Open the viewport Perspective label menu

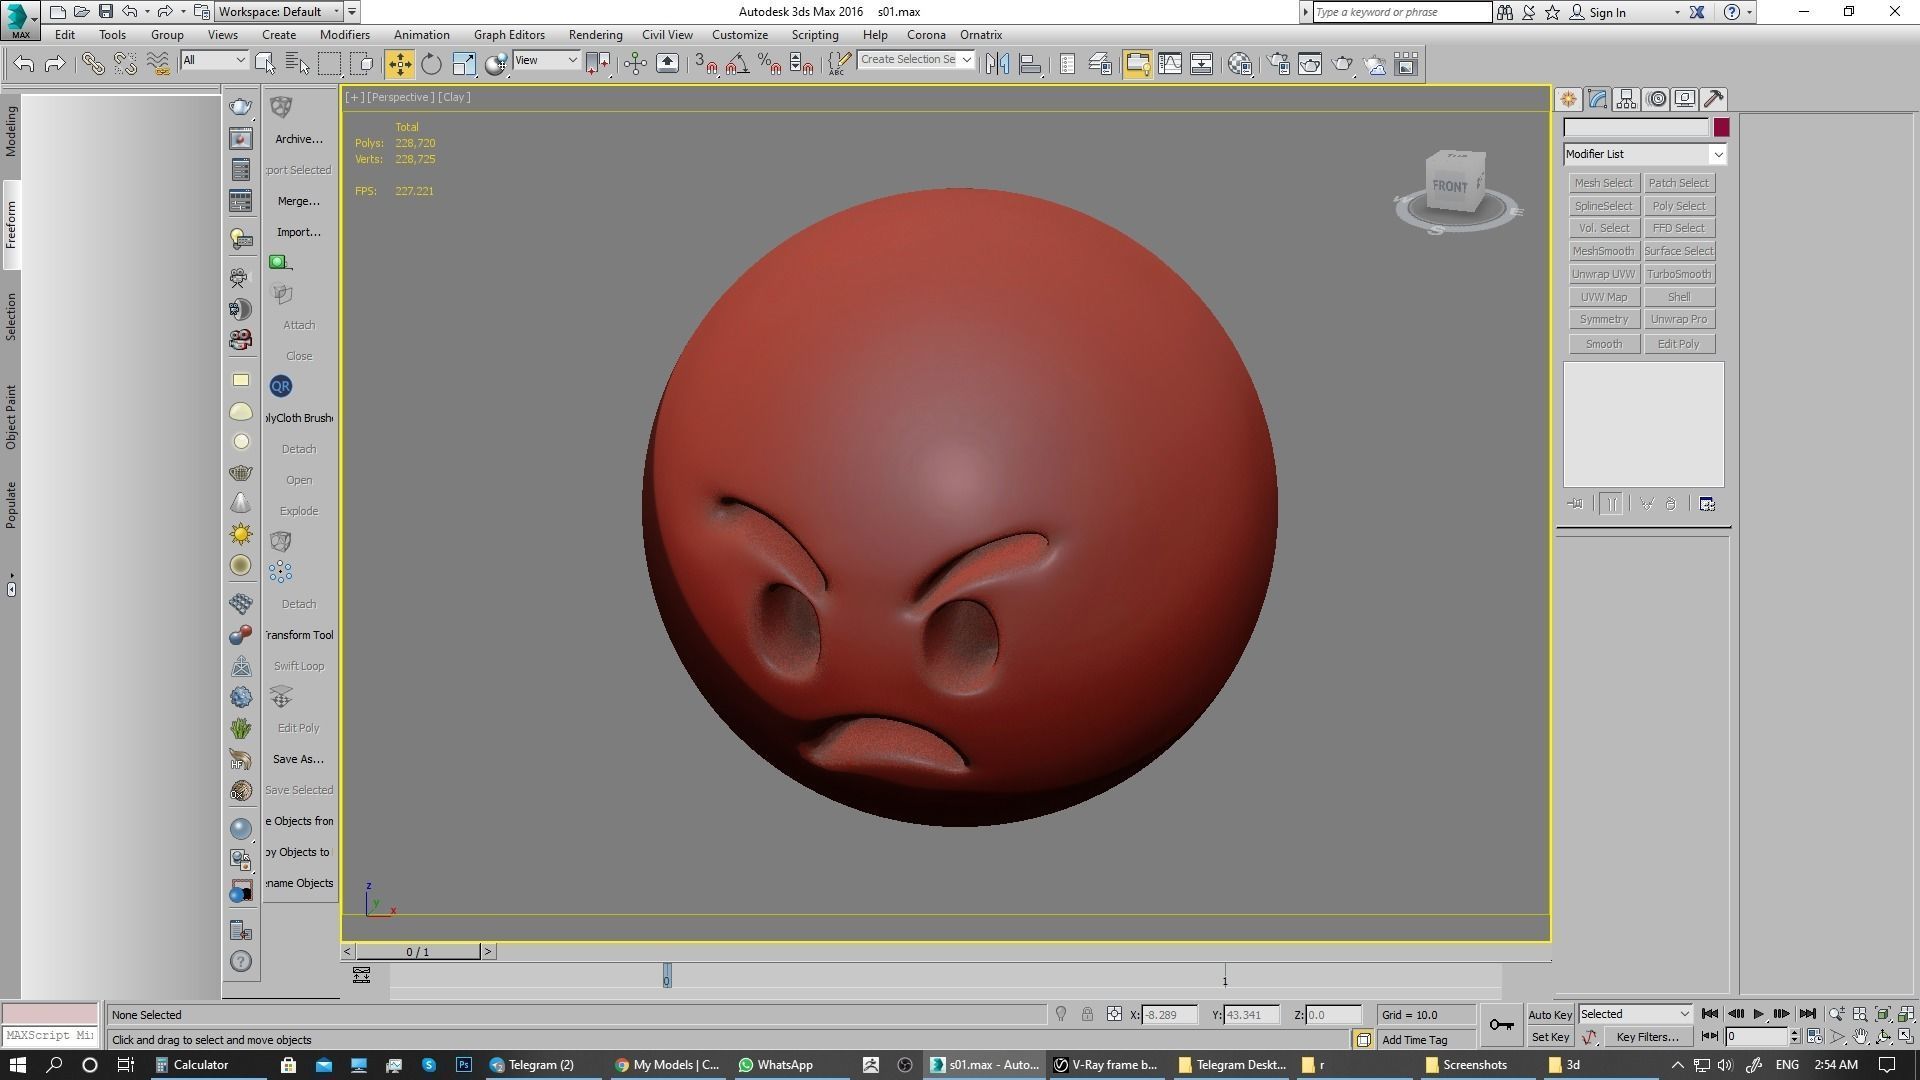pos(400,97)
